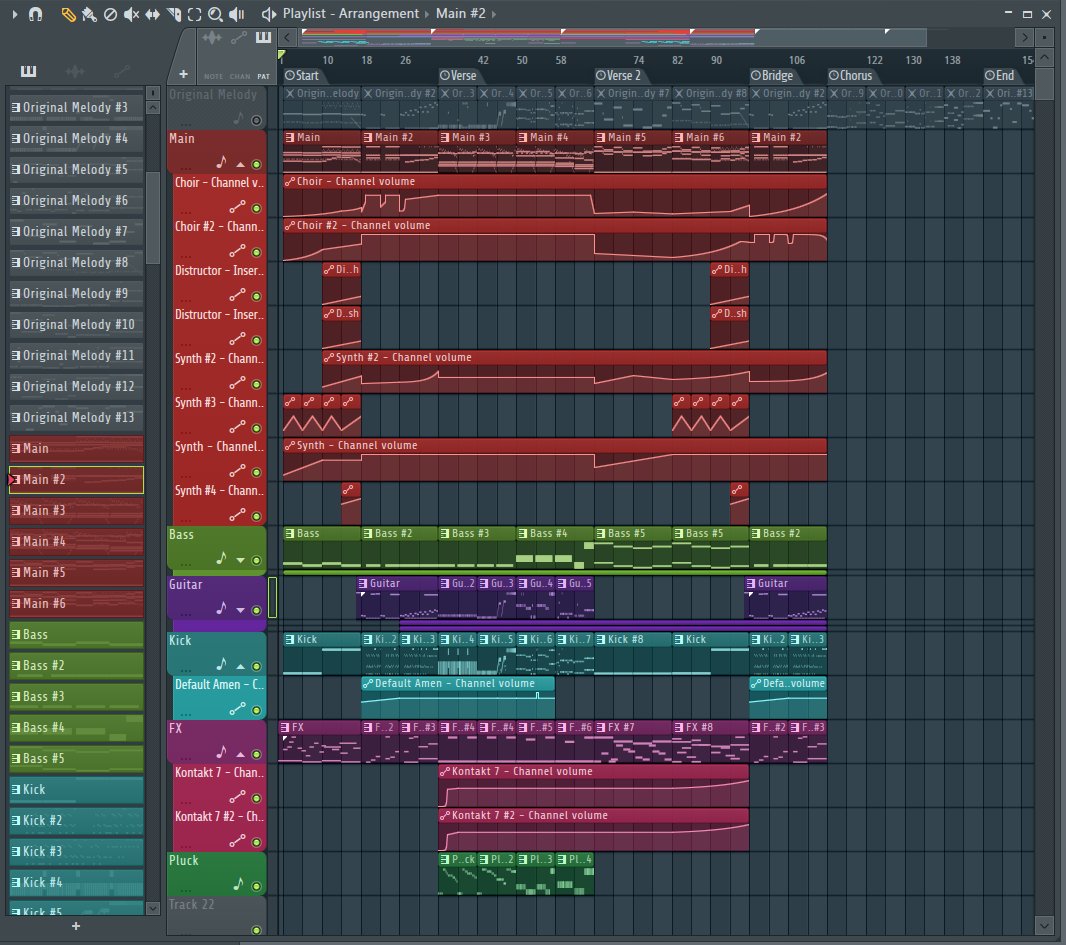Select the Draw pencil tool
Image resolution: width=1066 pixels, height=945 pixels.
[x=68, y=14]
